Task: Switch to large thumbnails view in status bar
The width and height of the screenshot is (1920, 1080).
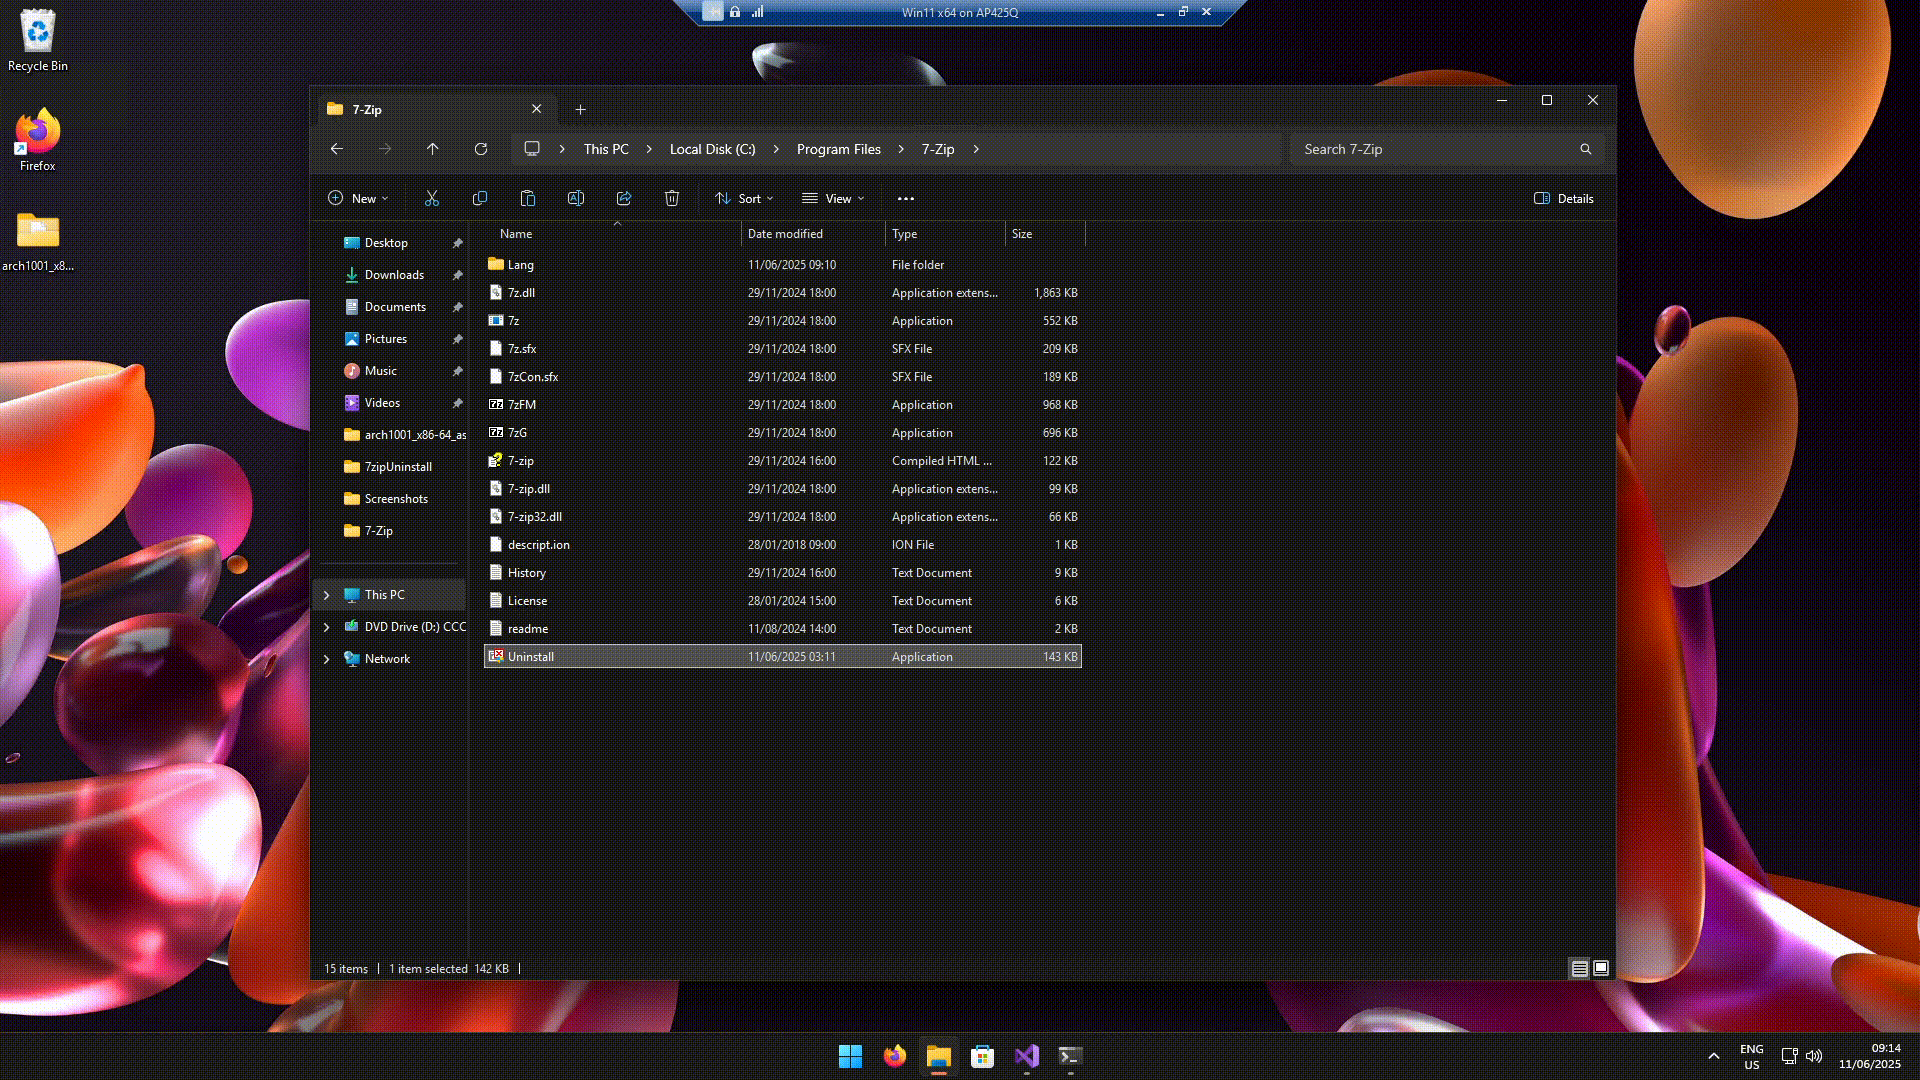Action: (x=1601, y=968)
